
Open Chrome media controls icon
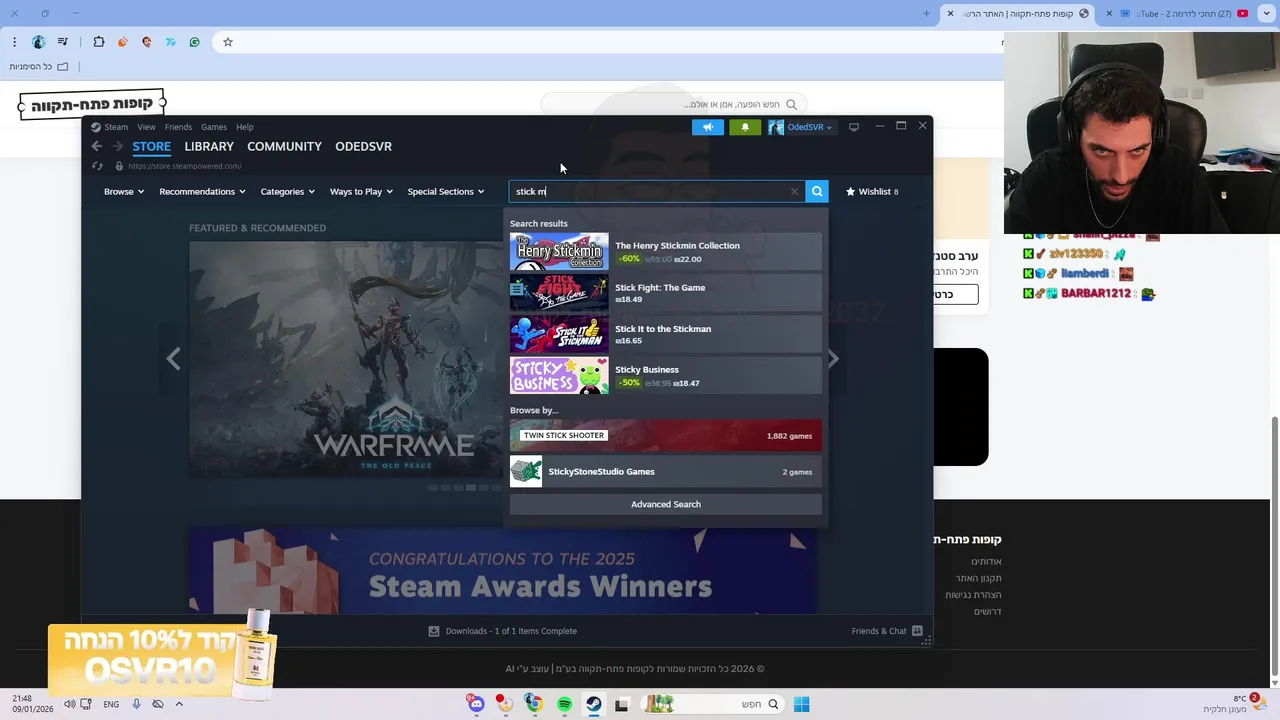coord(63,42)
